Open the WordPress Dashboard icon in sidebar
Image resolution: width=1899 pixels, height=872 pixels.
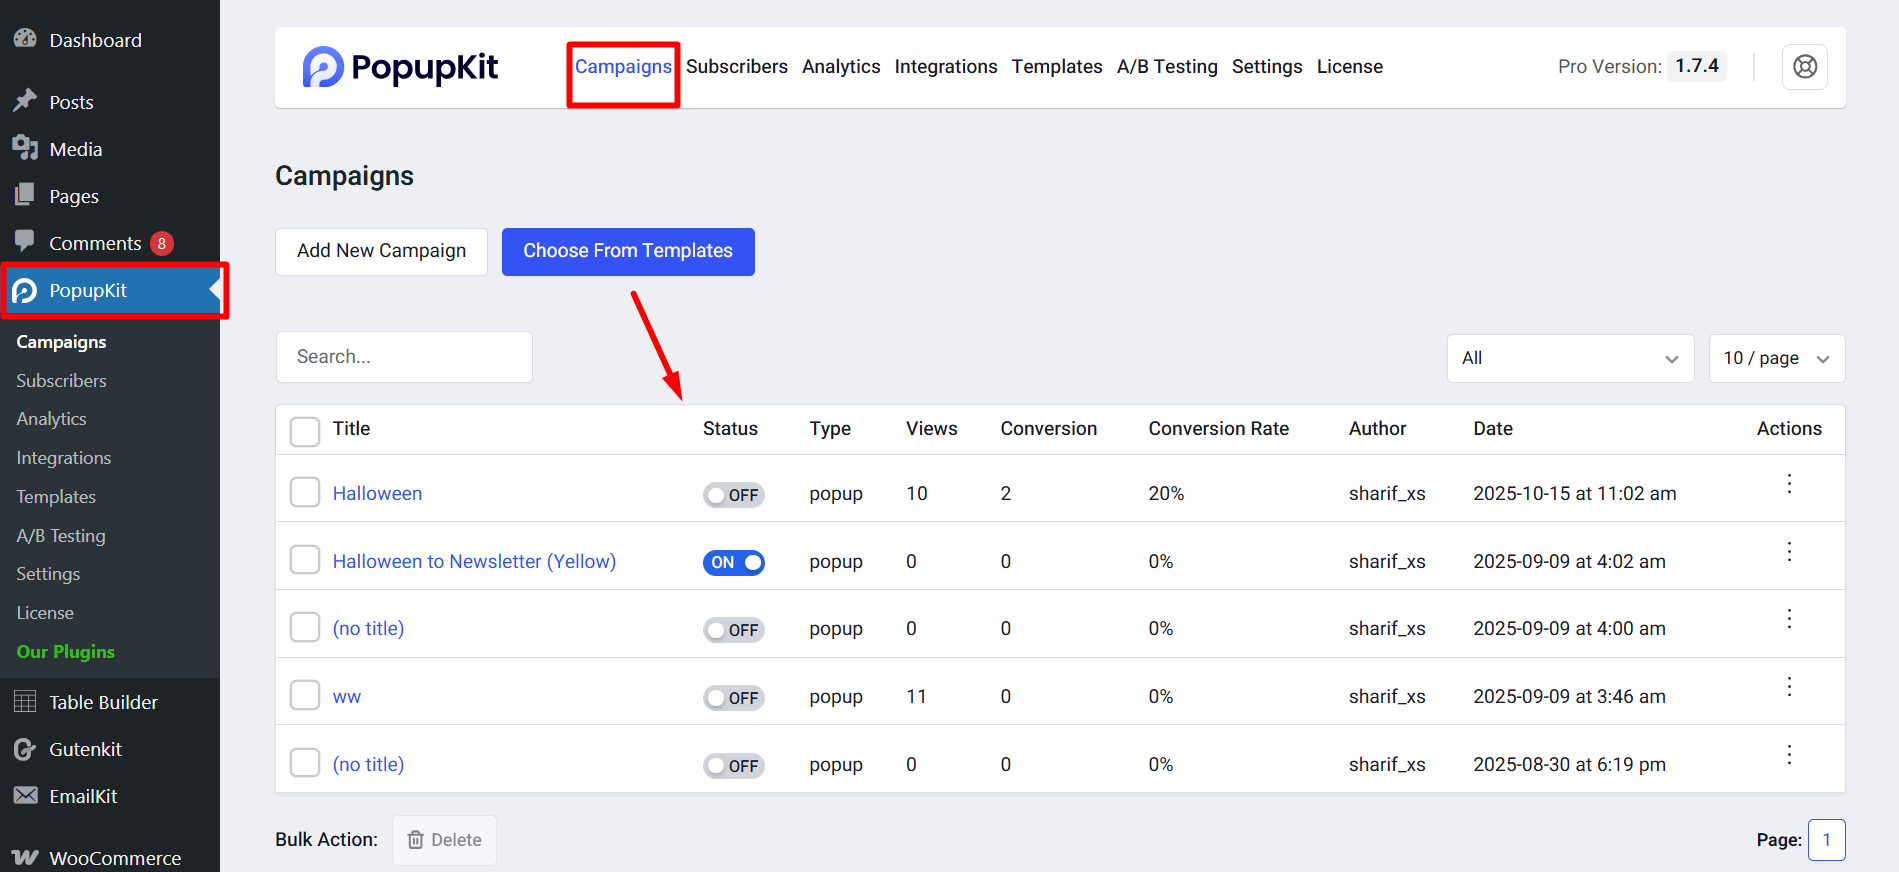click(26, 39)
